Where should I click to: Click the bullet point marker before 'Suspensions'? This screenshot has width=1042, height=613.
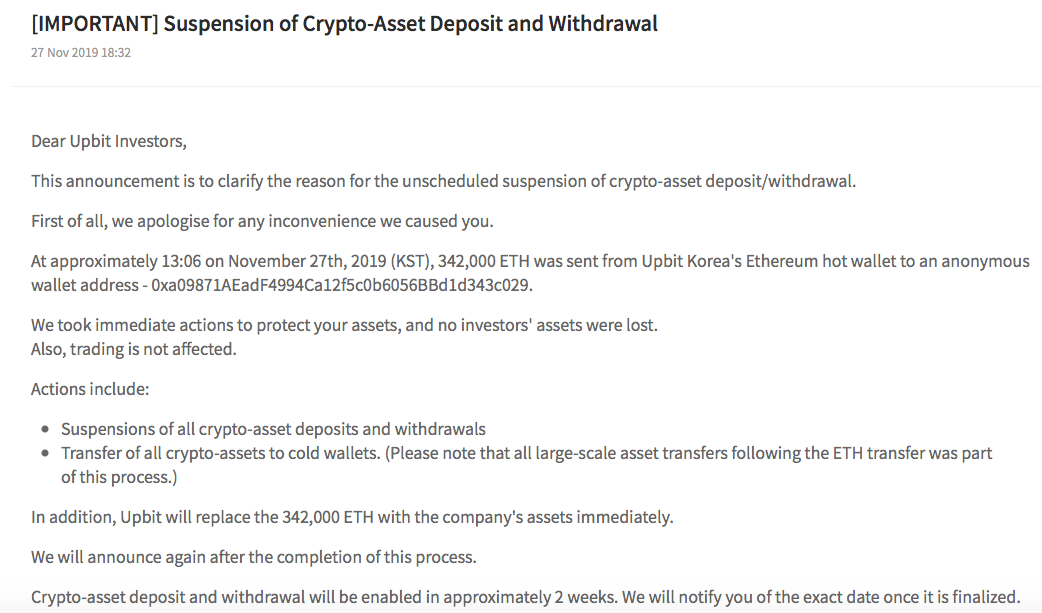coord(45,430)
